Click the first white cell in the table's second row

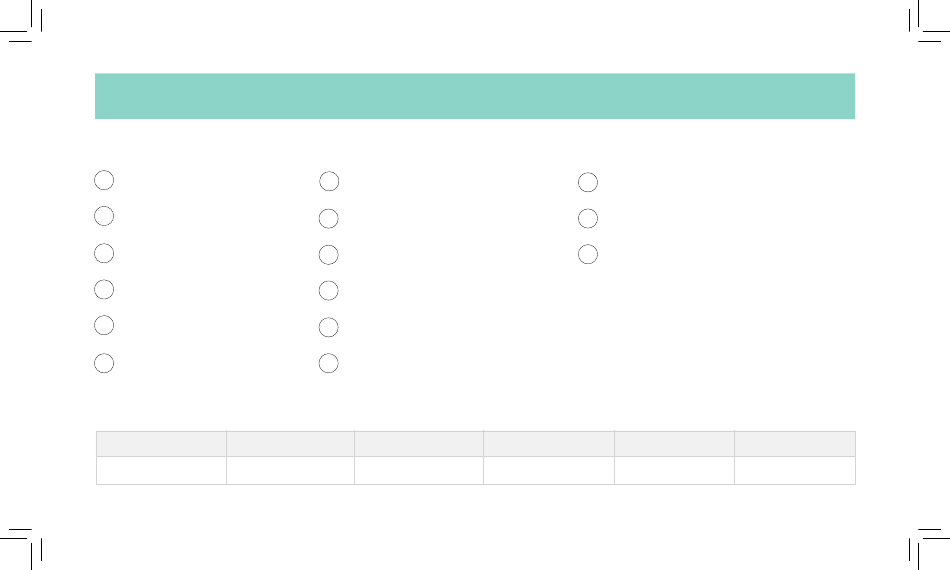pos(161,471)
